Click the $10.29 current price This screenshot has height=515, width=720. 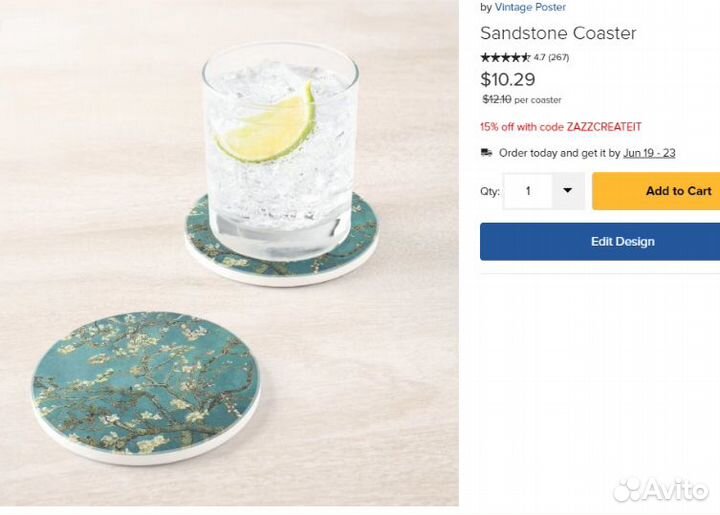[508, 80]
